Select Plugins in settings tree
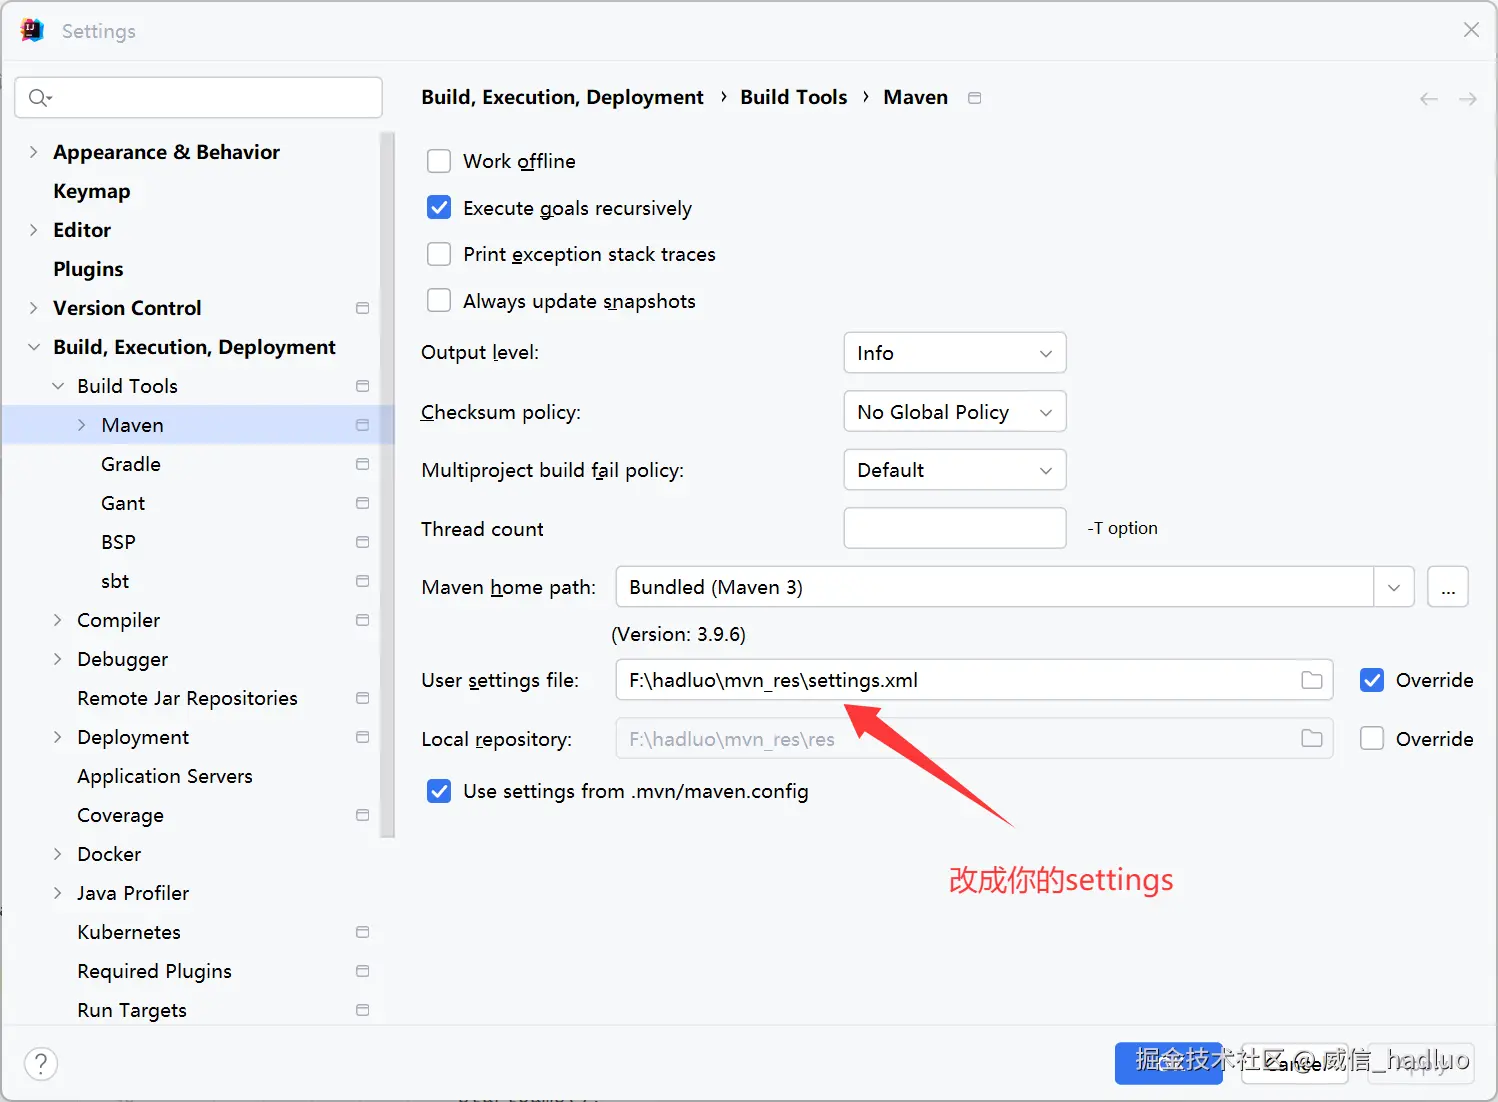1498x1102 pixels. pyautogui.click(x=88, y=269)
